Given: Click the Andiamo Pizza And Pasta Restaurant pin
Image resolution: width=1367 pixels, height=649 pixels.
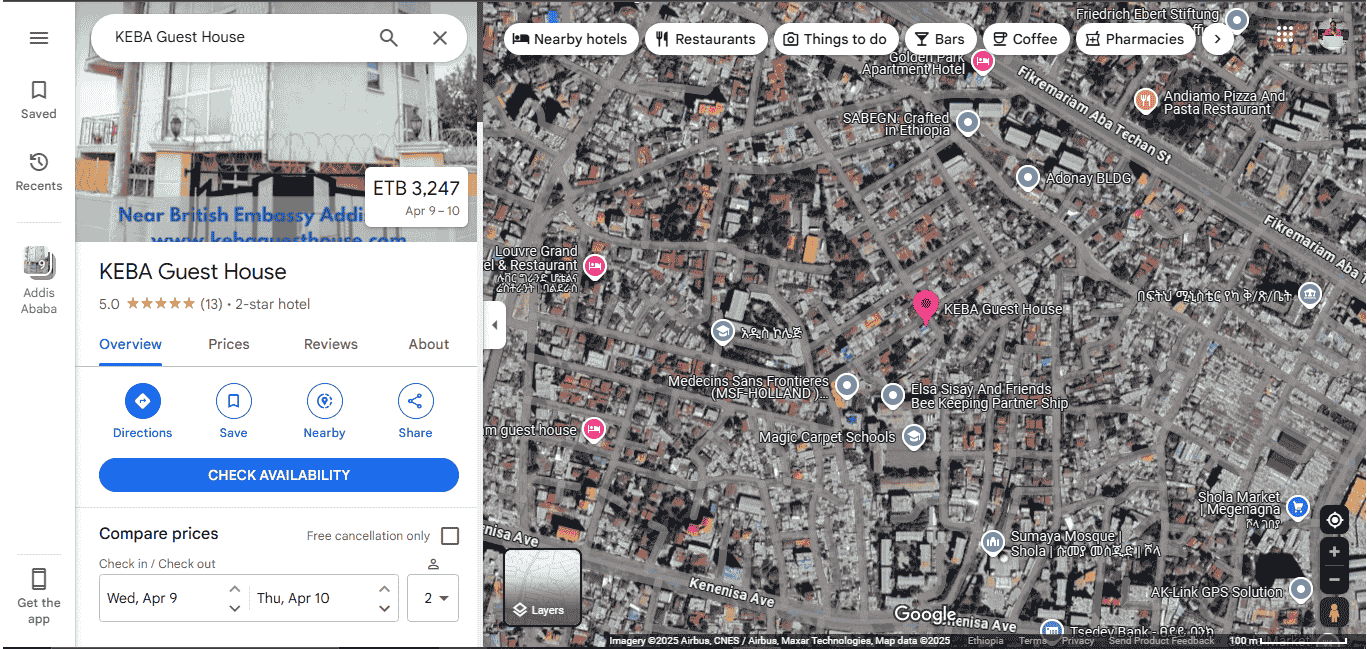Looking at the screenshot, I should coord(1146,100).
